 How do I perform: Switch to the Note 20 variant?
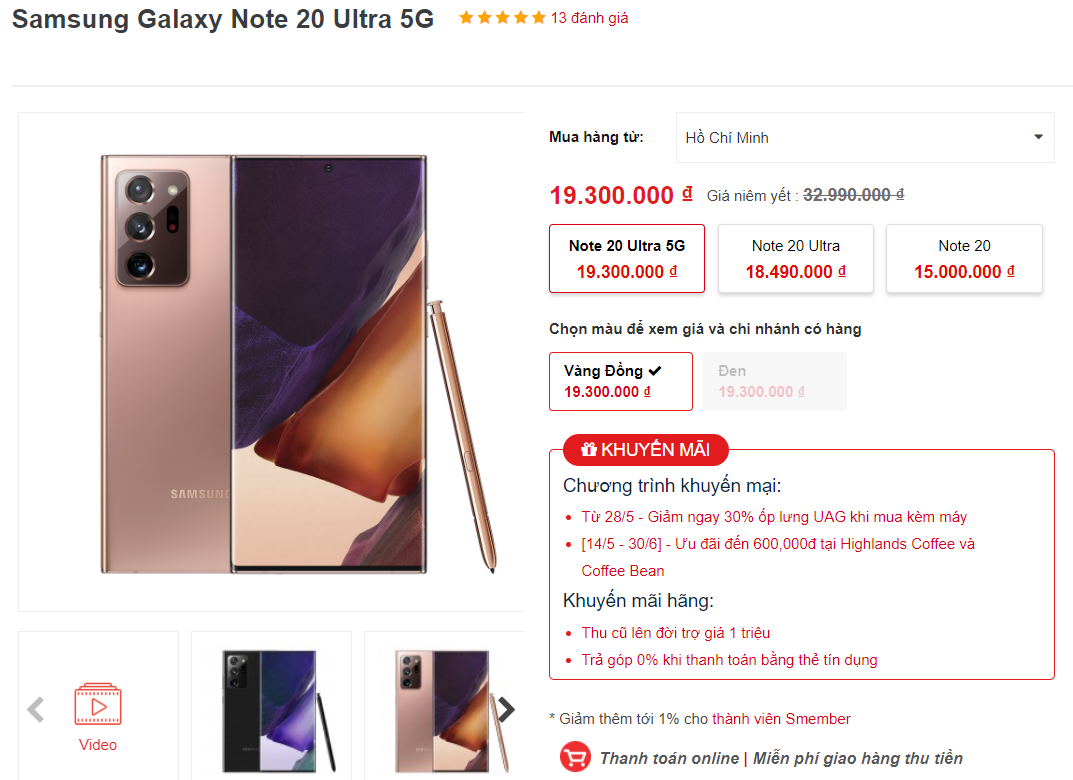(963, 258)
